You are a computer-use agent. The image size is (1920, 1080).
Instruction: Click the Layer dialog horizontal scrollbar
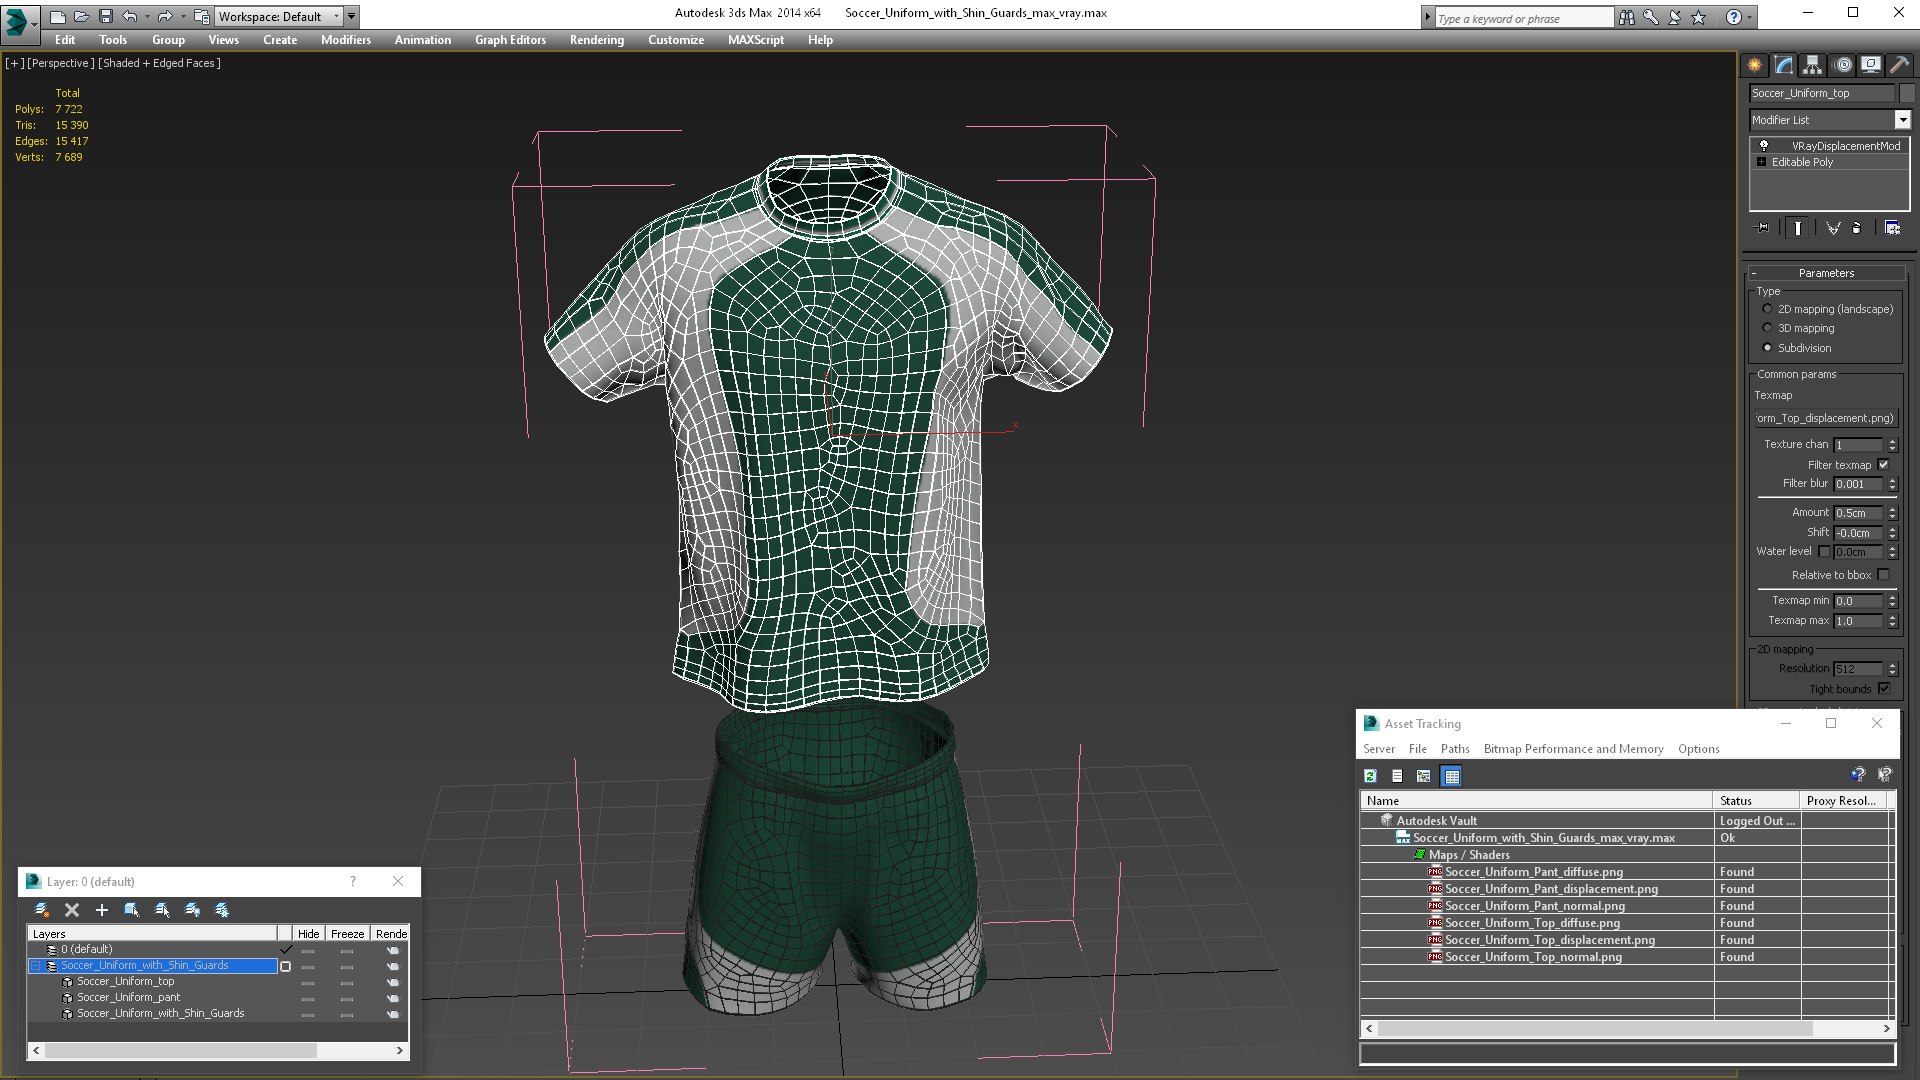(x=218, y=1051)
